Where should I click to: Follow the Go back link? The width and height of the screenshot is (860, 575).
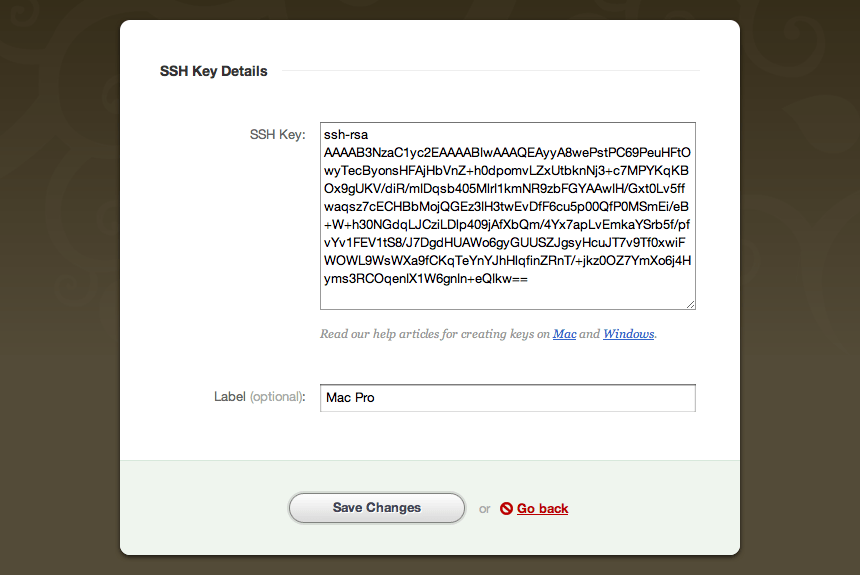(x=542, y=509)
